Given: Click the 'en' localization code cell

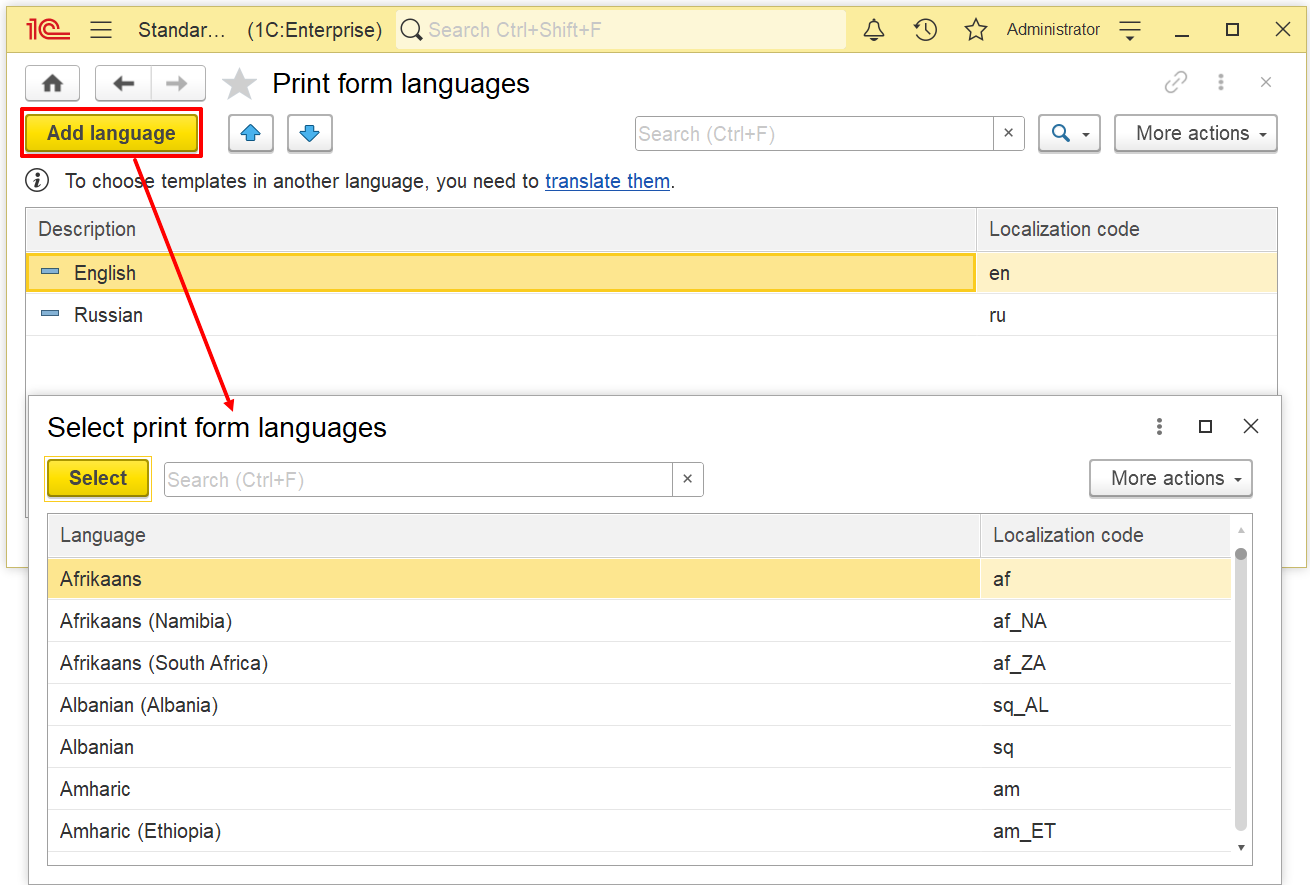Looking at the screenshot, I should coord(1127,273).
